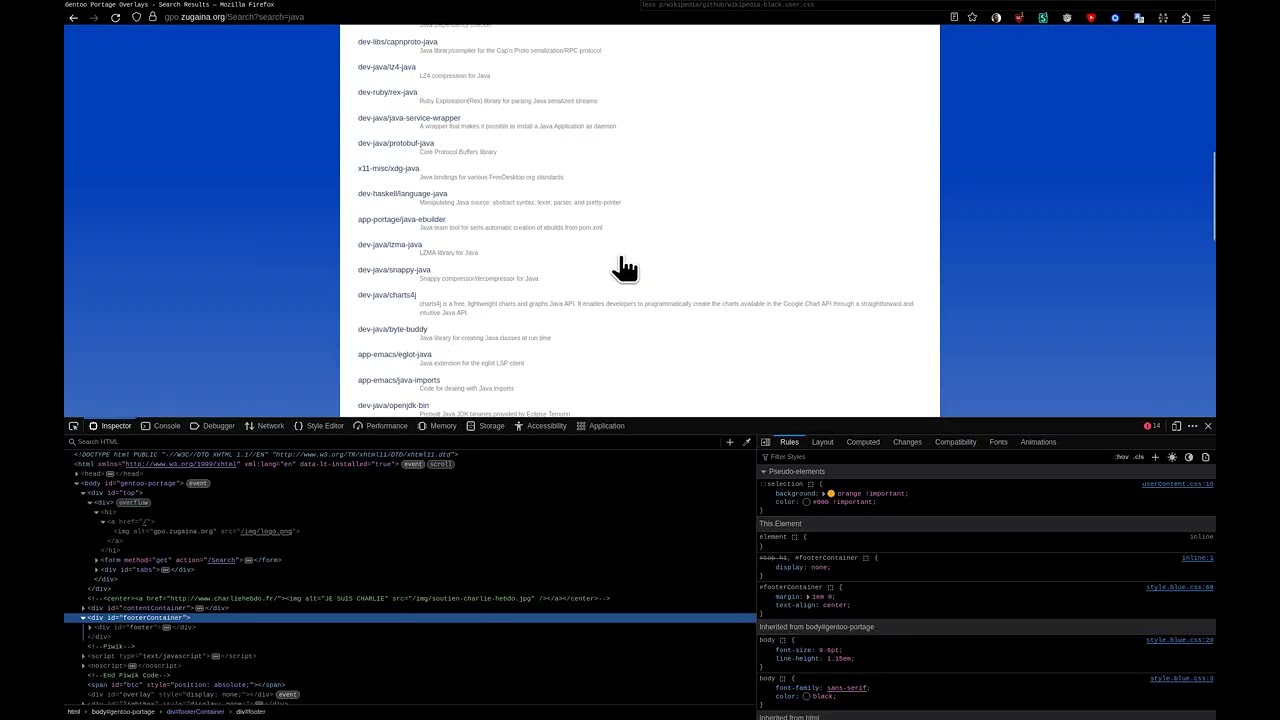Open the userContent.css:16 source link

tap(1178, 484)
